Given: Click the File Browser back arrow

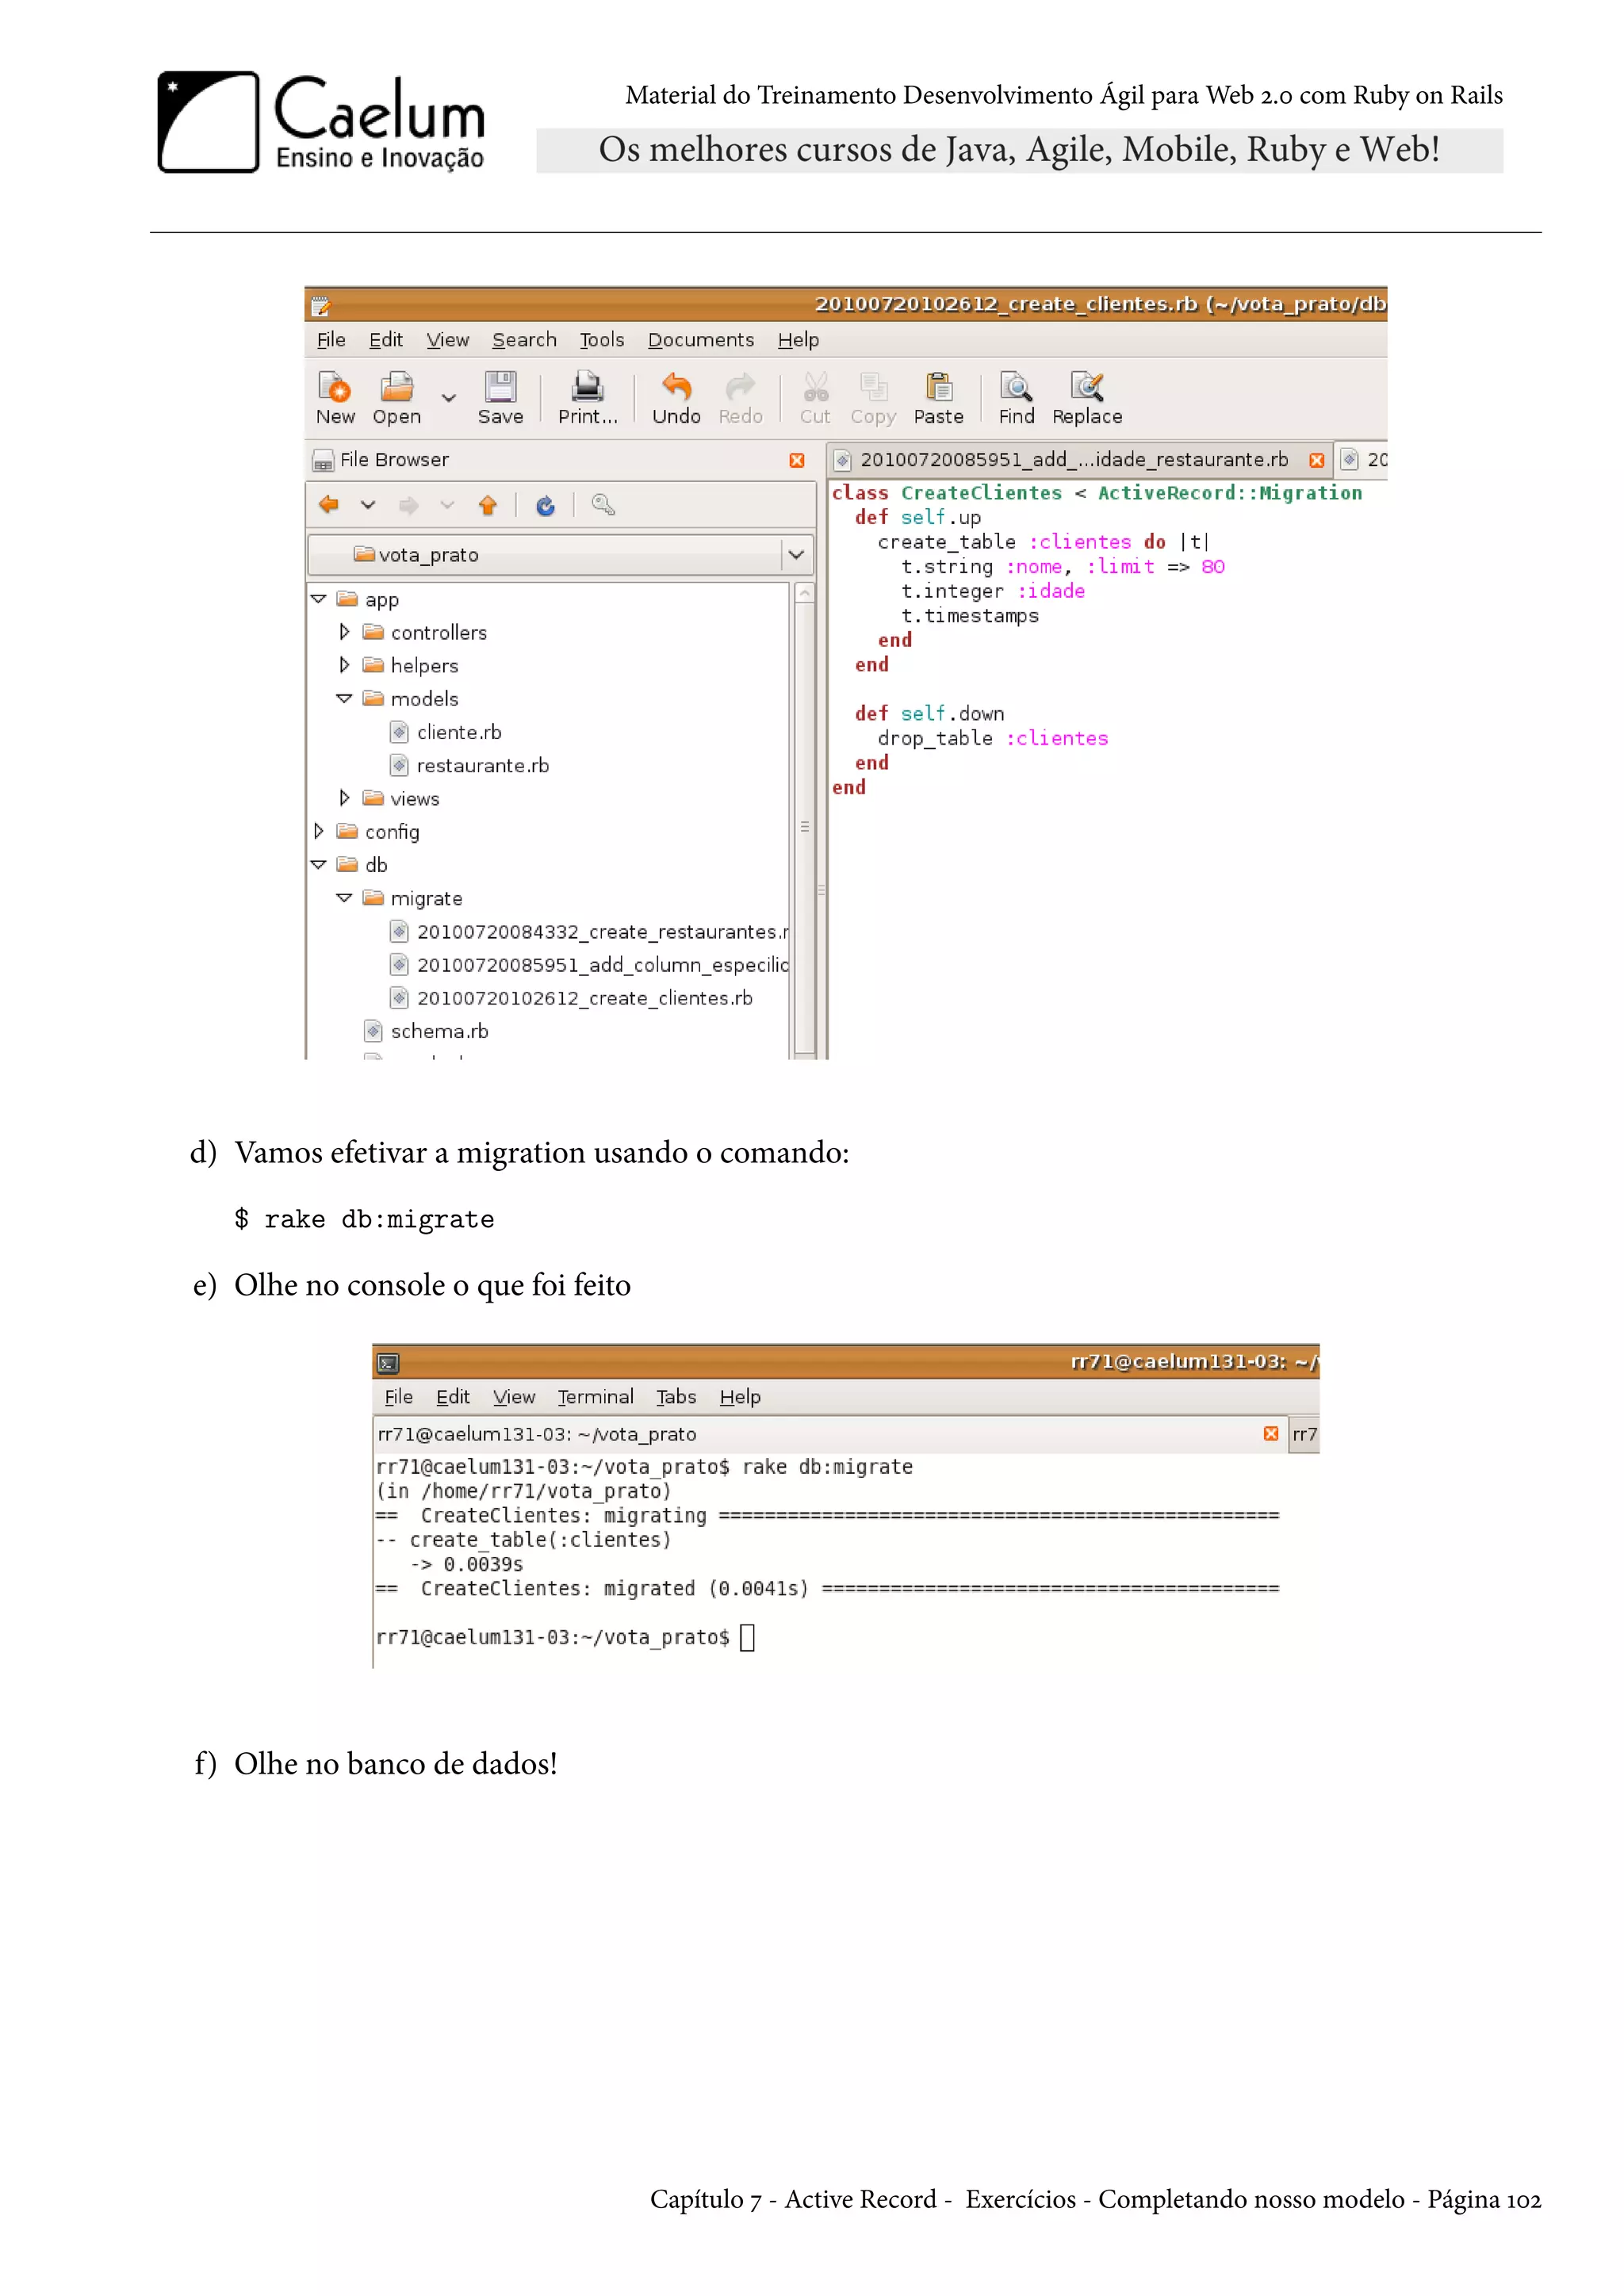Looking at the screenshot, I should point(328,505).
